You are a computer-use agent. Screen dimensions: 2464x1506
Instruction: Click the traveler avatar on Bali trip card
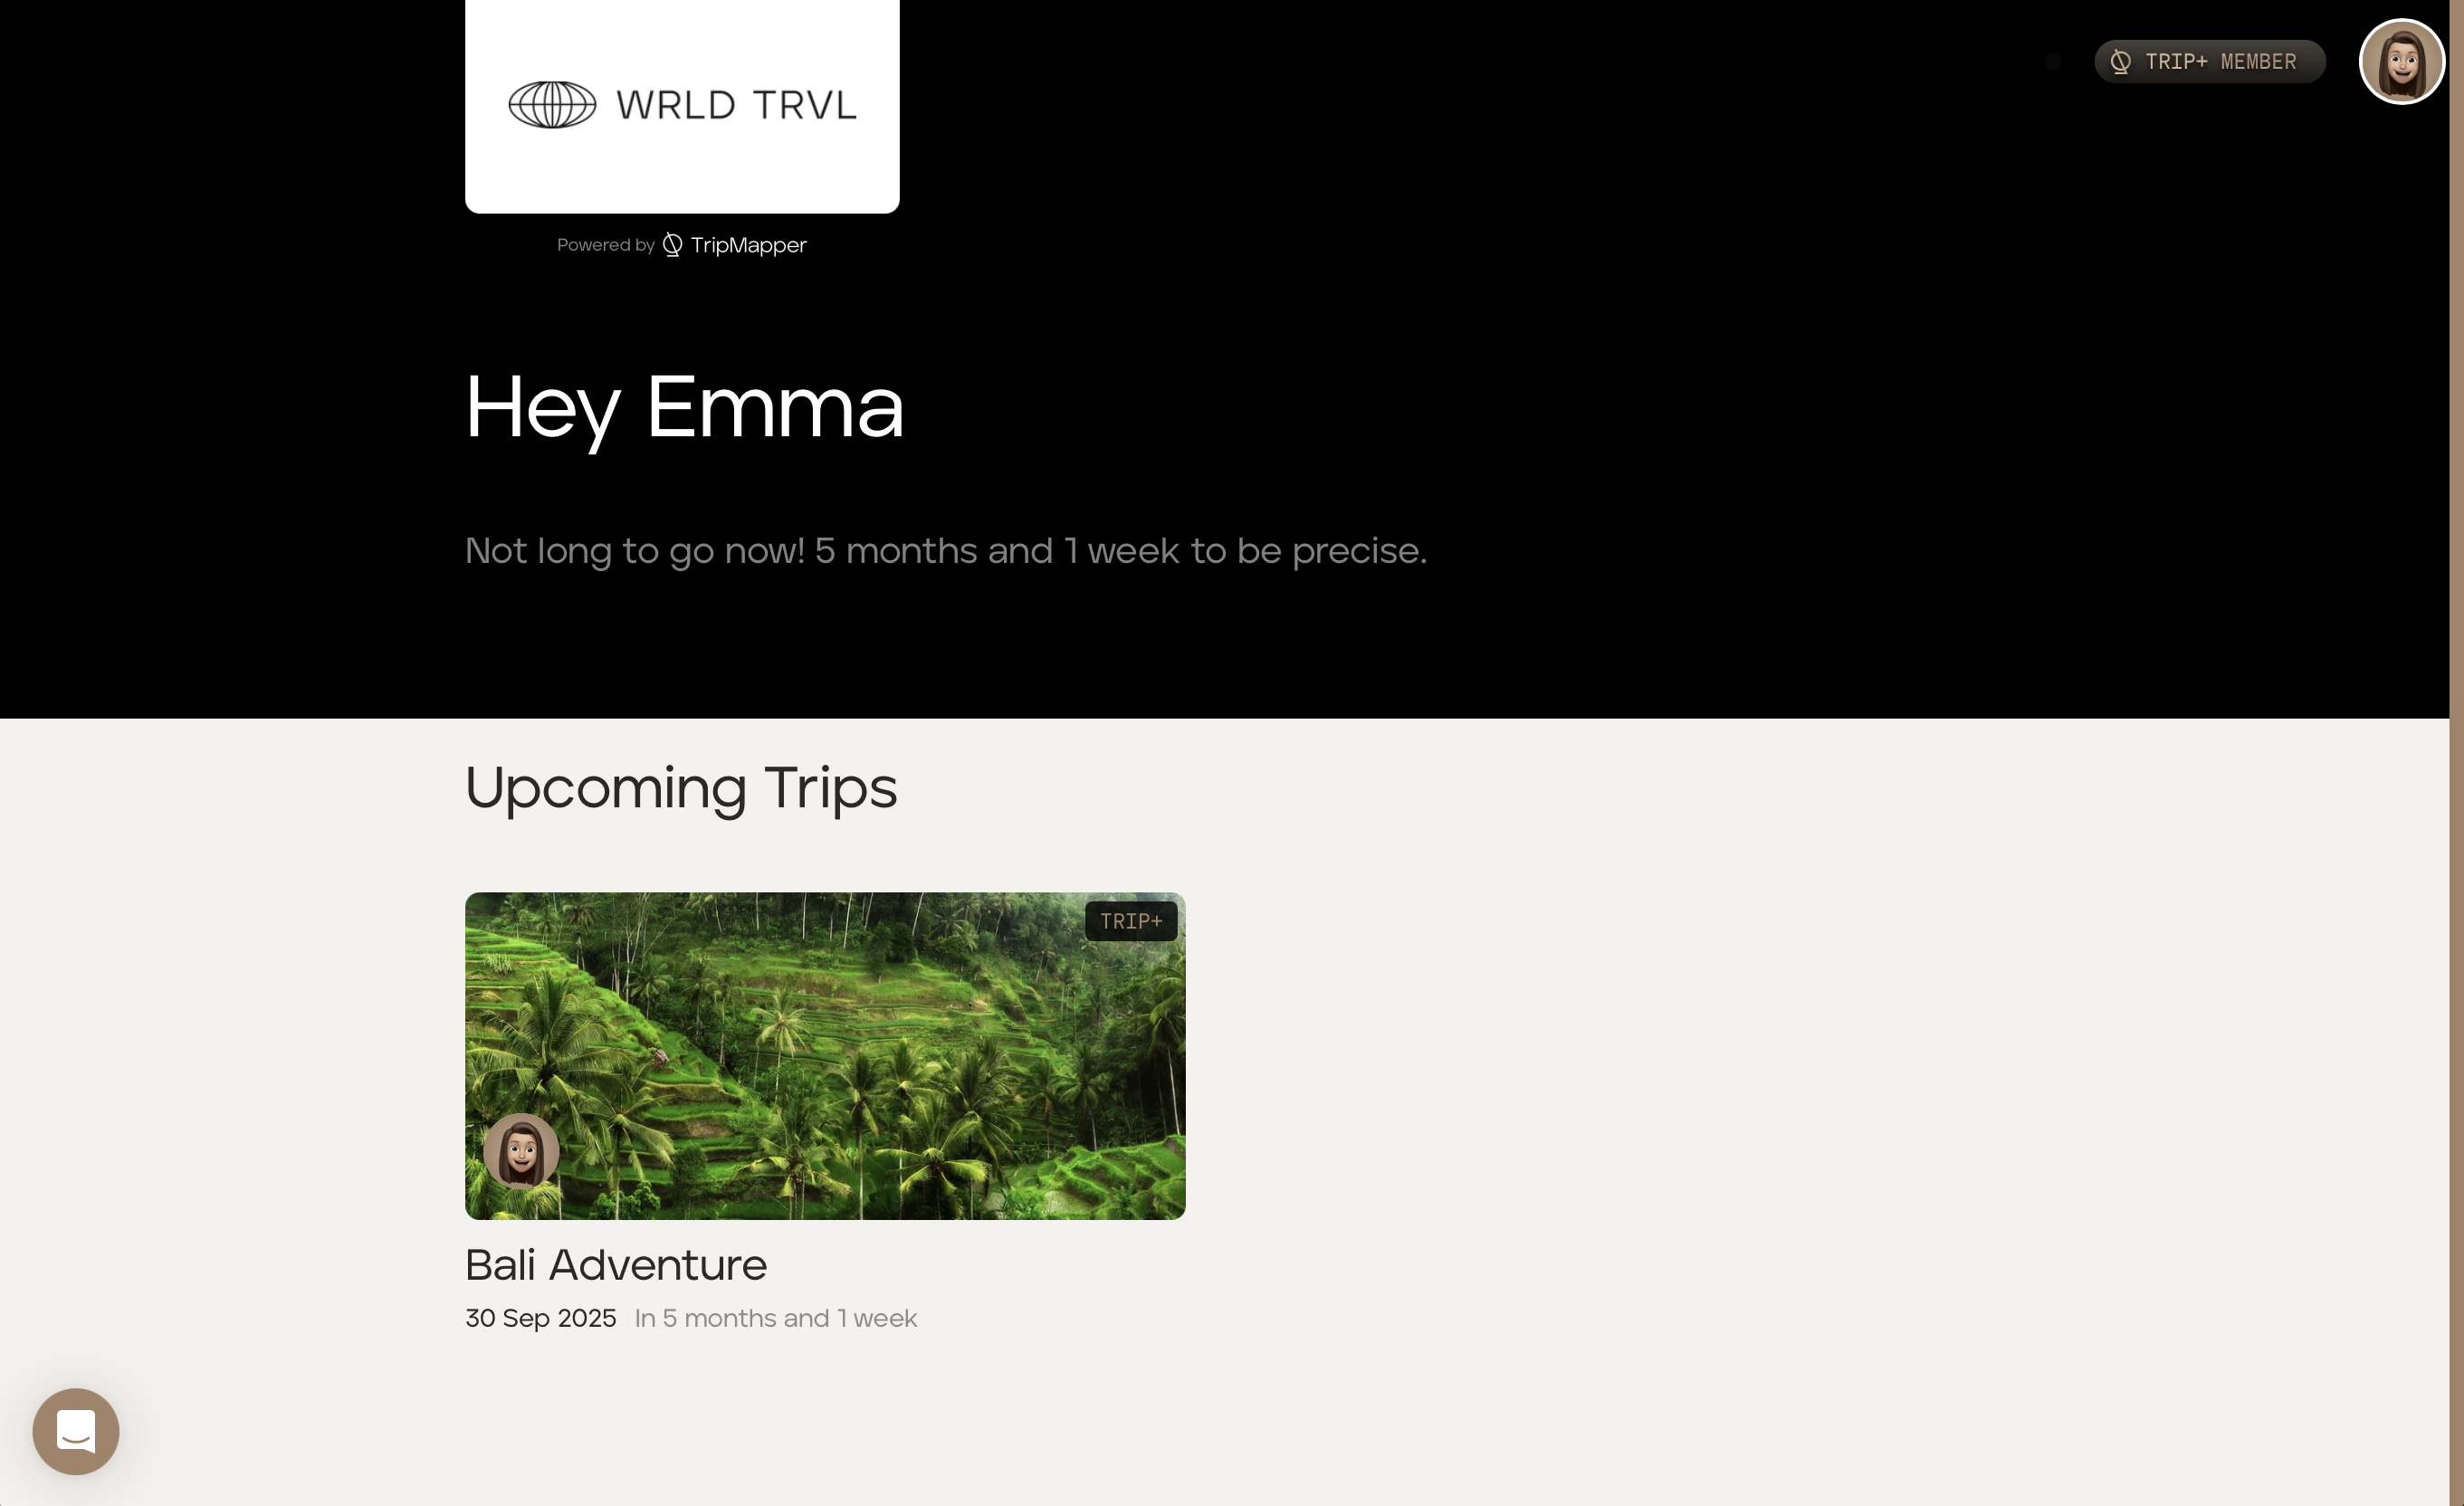(521, 1151)
